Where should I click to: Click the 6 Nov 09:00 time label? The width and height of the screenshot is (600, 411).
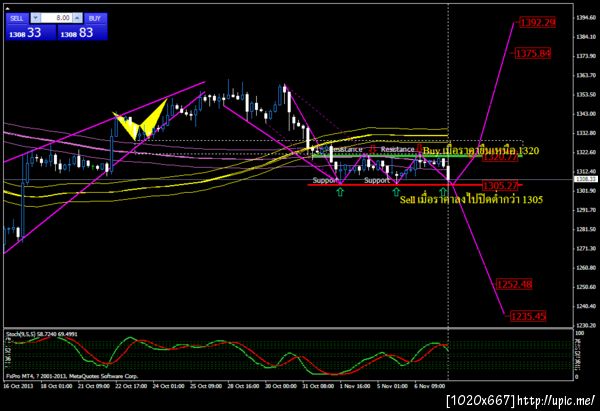[430, 386]
